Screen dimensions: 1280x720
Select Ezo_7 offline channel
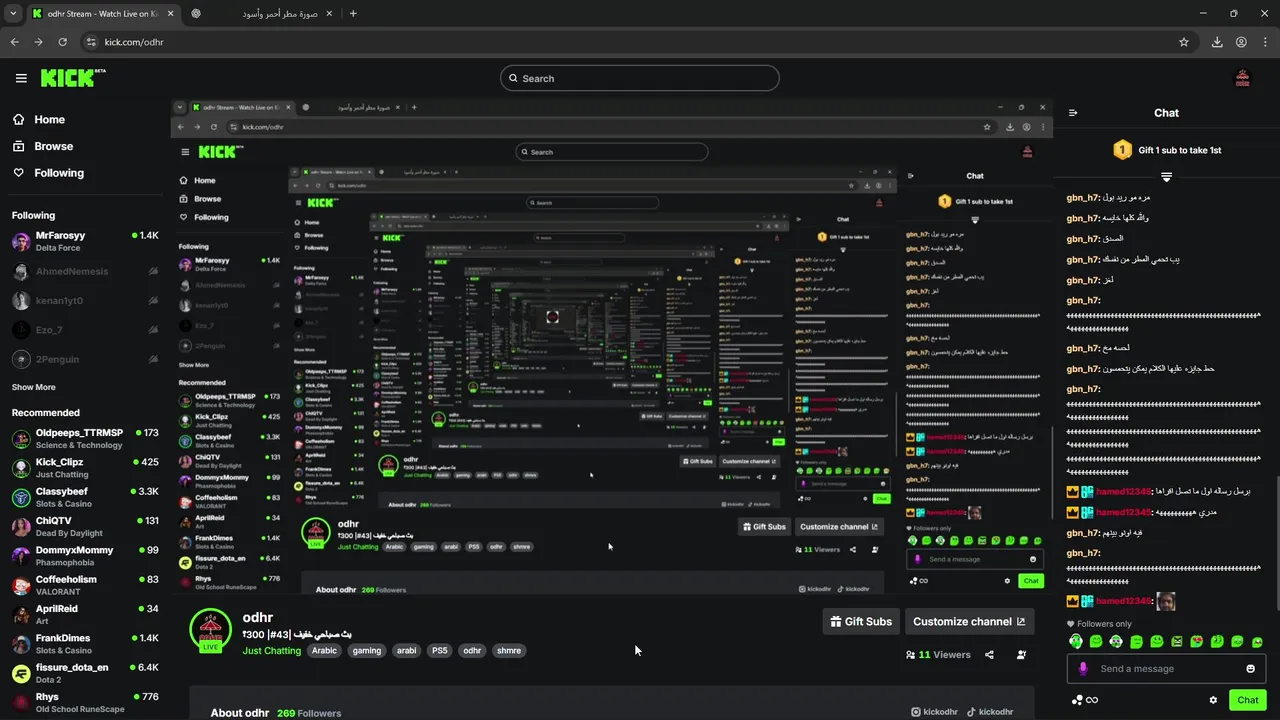coord(85,330)
